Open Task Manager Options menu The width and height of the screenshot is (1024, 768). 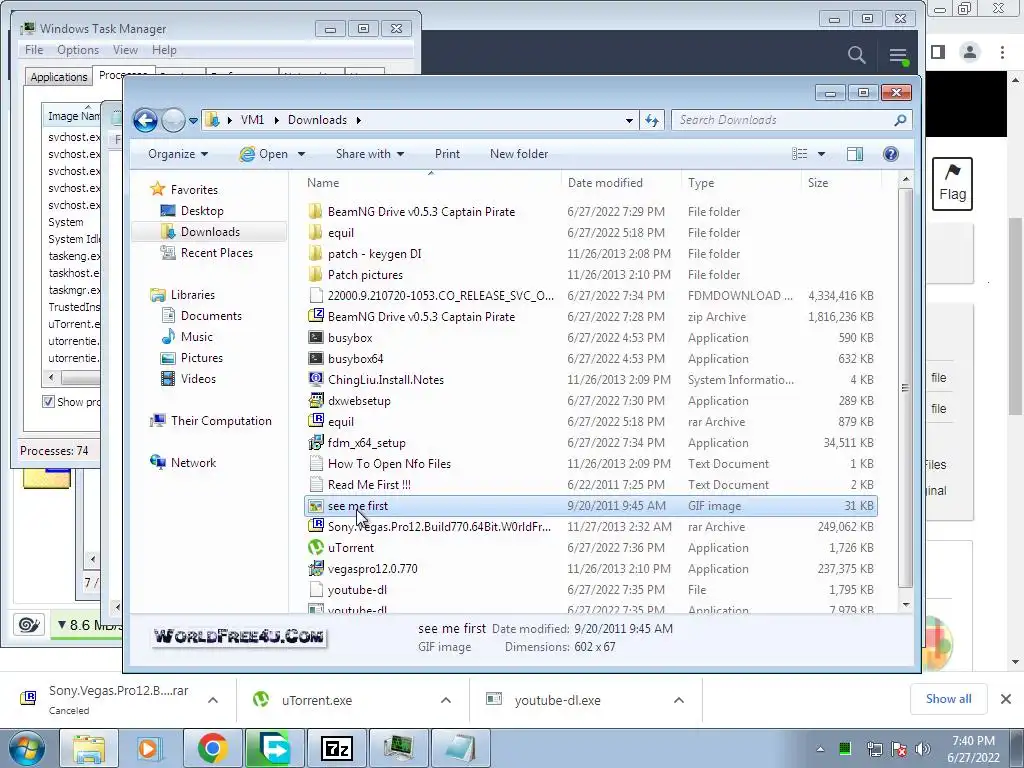tap(78, 50)
